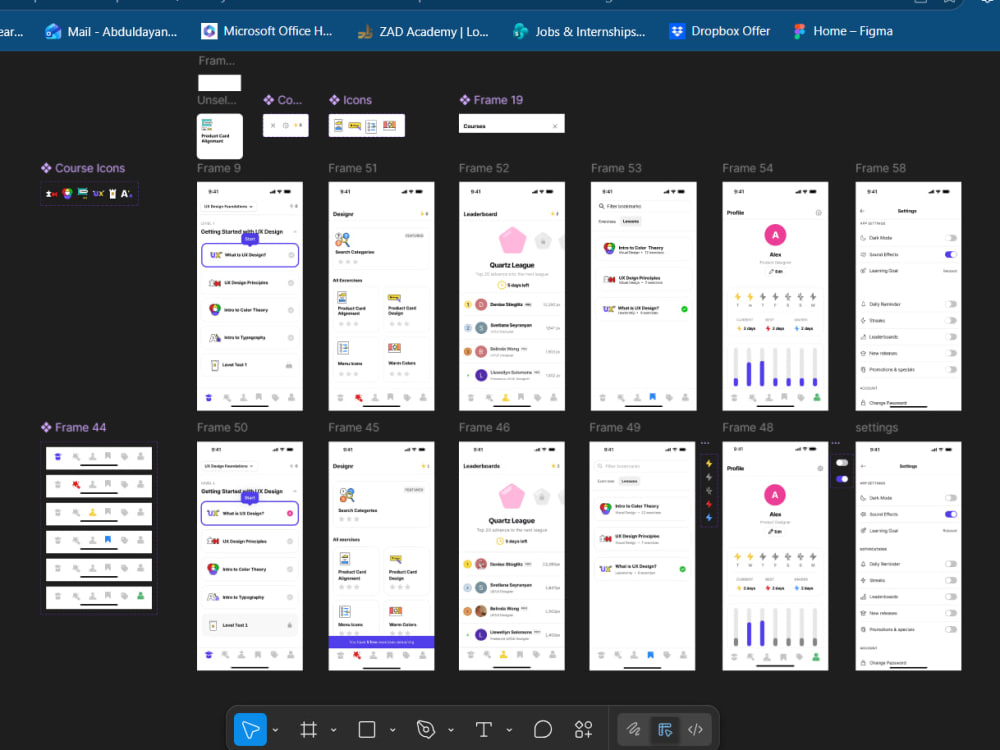Click the green profile icon in Frame 44's last row

[140, 596]
